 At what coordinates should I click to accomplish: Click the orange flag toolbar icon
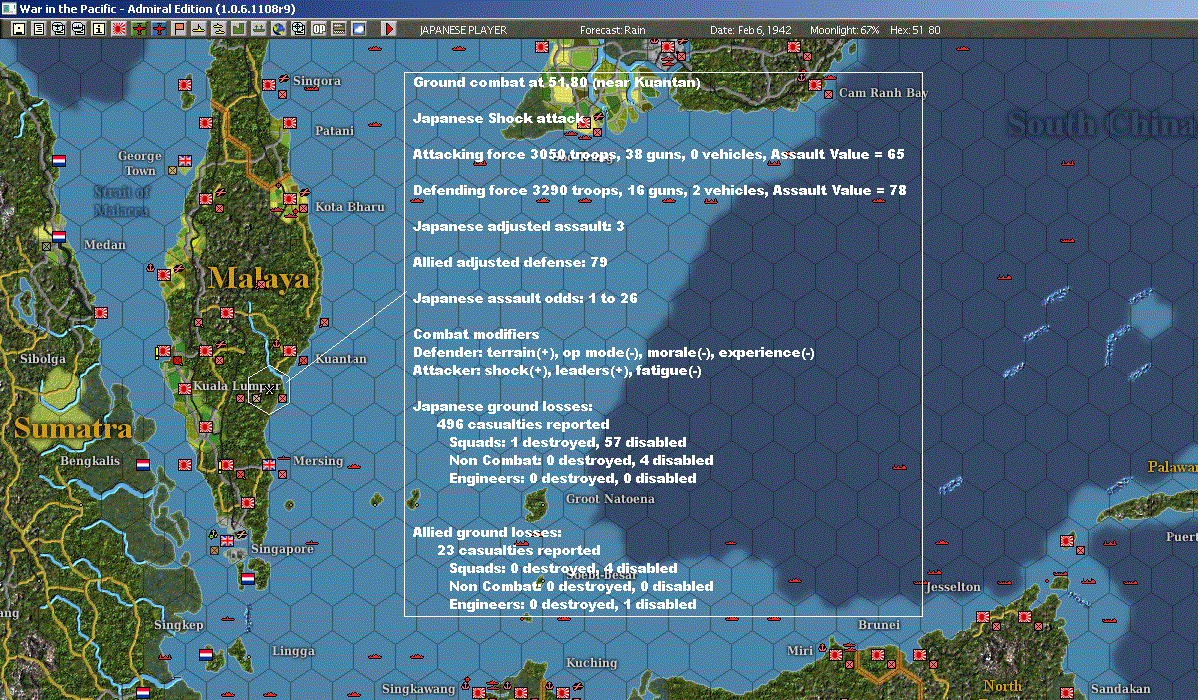179,29
